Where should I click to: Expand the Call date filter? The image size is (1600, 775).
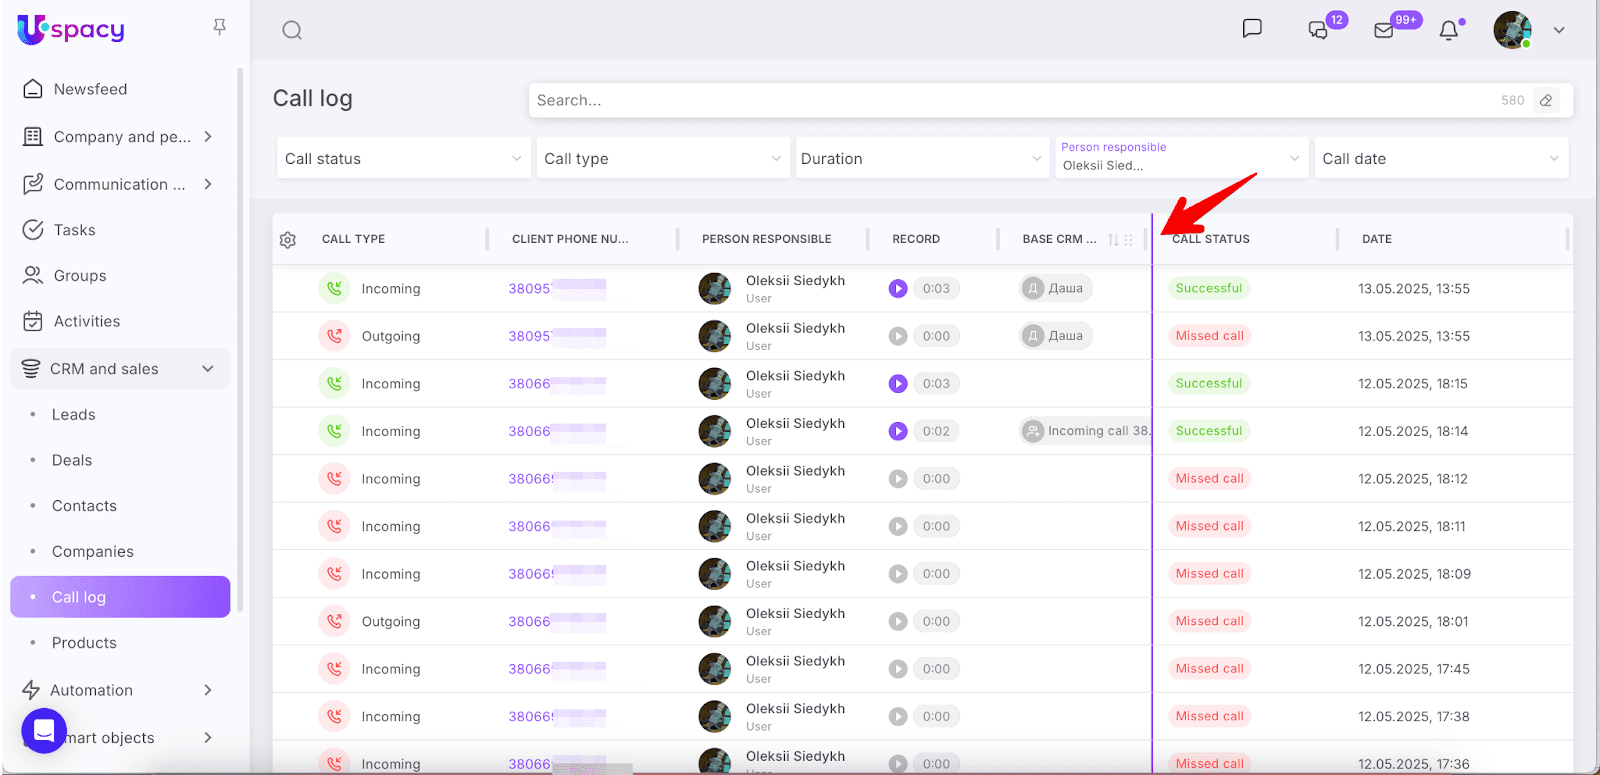tap(1440, 159)
